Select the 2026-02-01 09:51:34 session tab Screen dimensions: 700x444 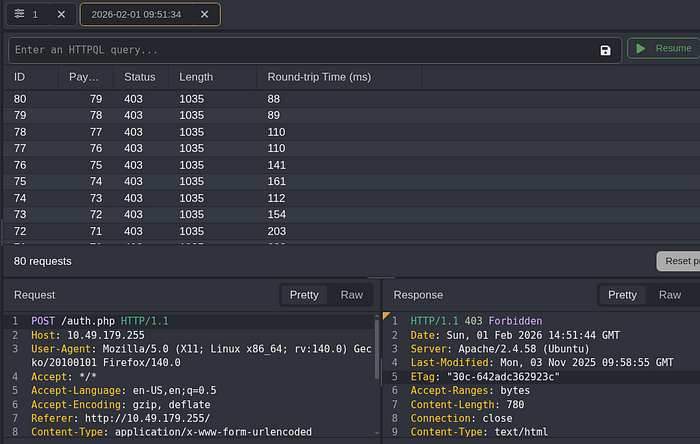tap(136, 15)
